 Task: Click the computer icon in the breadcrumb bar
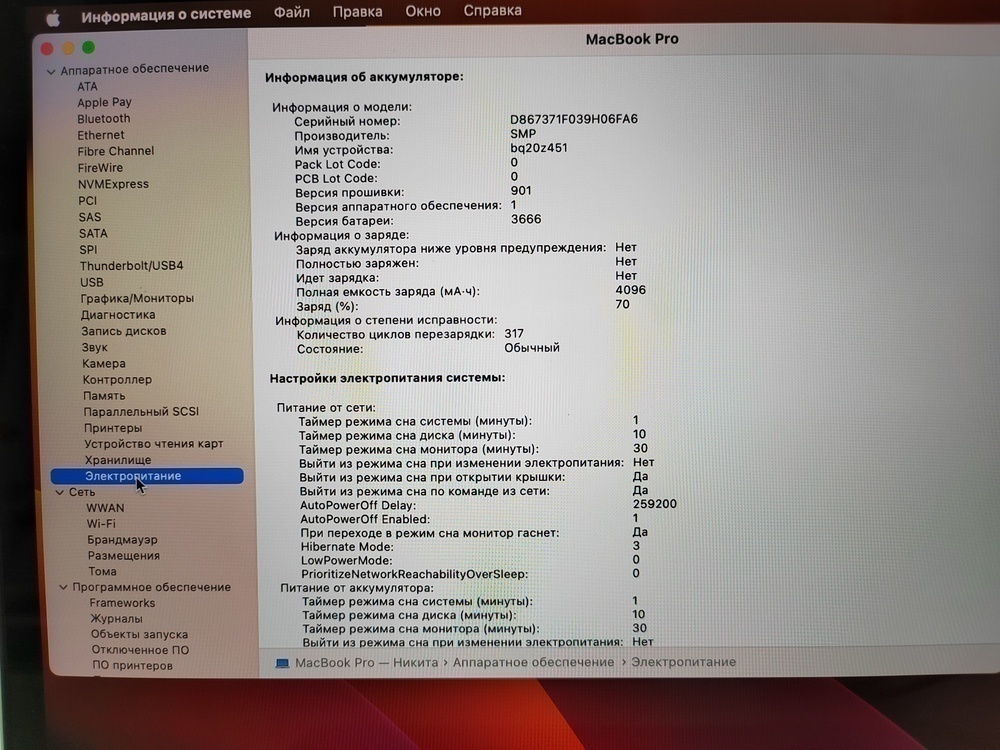tap(282, 662)
